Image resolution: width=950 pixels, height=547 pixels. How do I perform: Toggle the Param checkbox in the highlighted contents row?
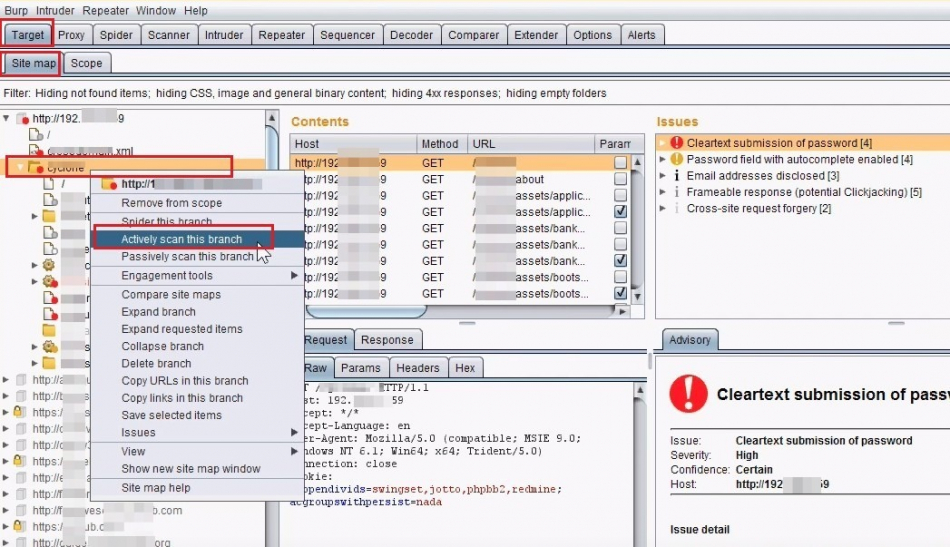click(x=620, y=163)
